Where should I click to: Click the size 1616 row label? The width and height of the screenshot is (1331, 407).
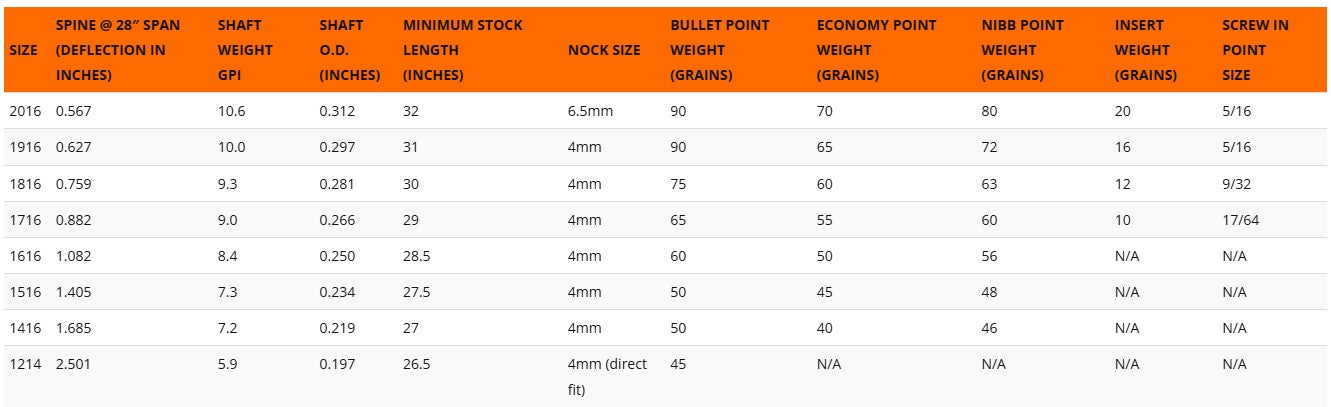(x=25, y=255)
